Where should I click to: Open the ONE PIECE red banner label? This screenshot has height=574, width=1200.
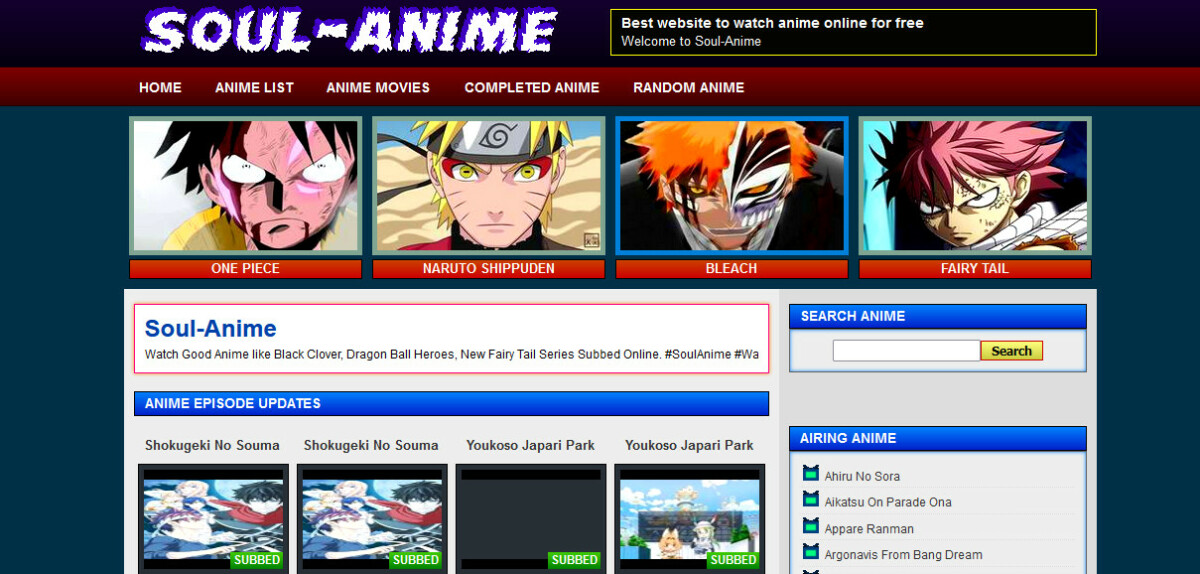click(x=245, y=269)
